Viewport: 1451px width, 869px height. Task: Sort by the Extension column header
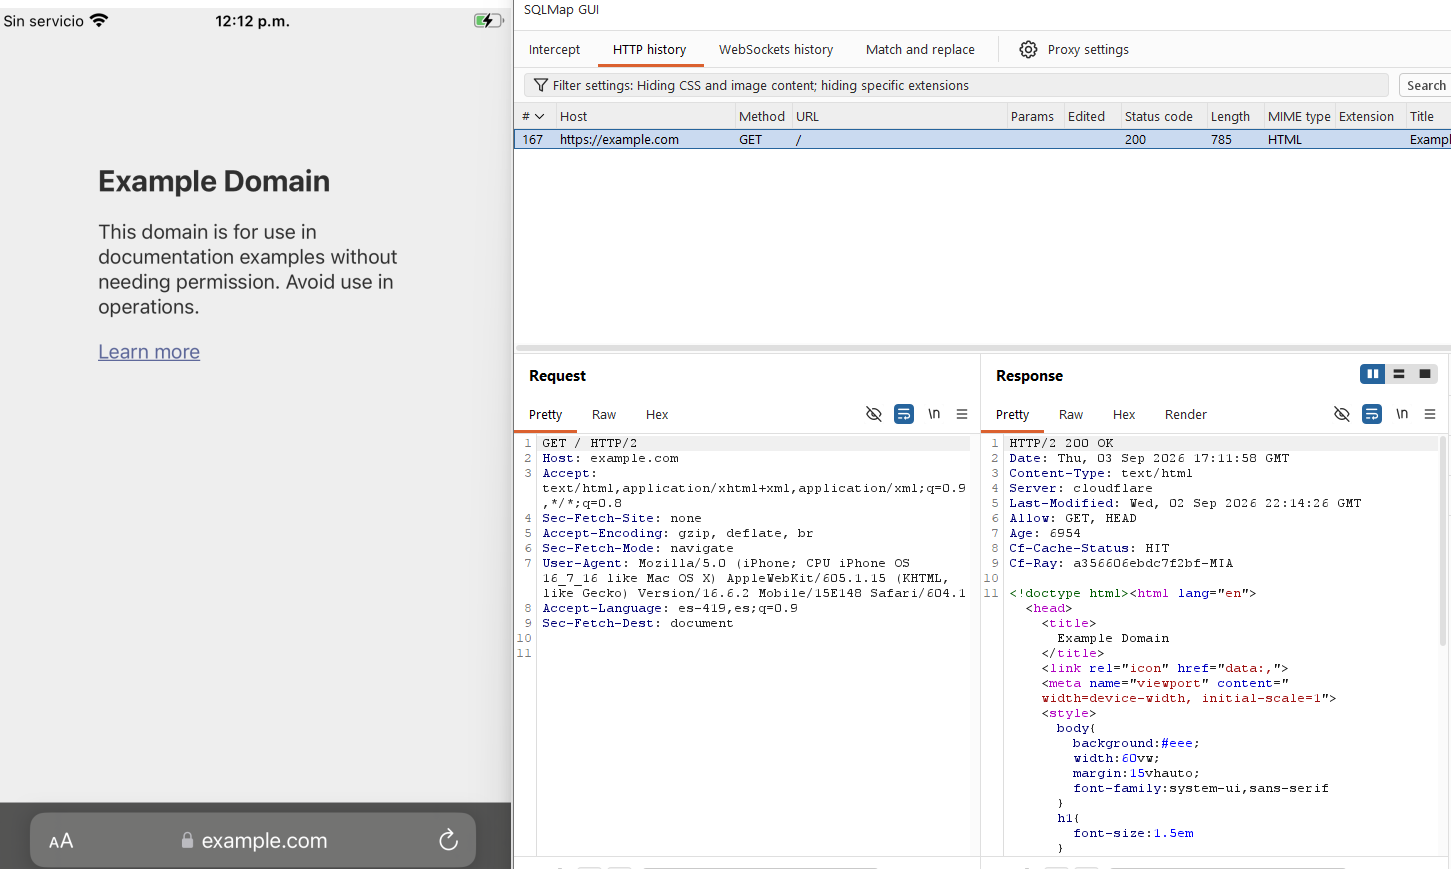coord(1366,117)
